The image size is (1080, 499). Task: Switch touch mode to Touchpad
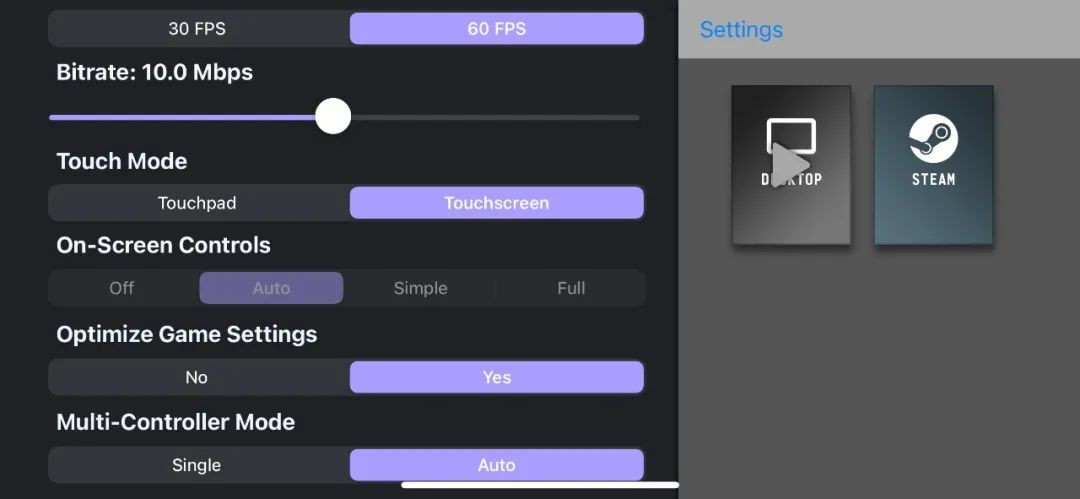[197, 203]
